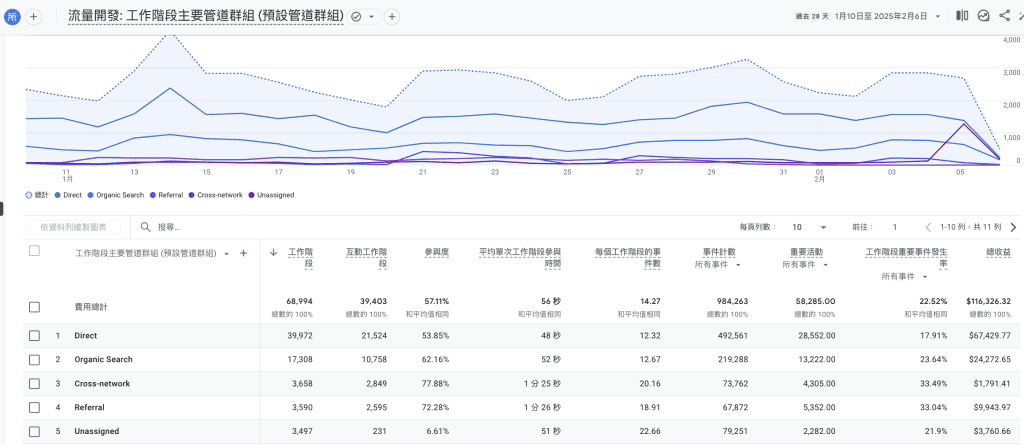This screenshot has height=445, width=1024.
Task: Add a secondary dimension with the blue plus
Action: point(244,254)
